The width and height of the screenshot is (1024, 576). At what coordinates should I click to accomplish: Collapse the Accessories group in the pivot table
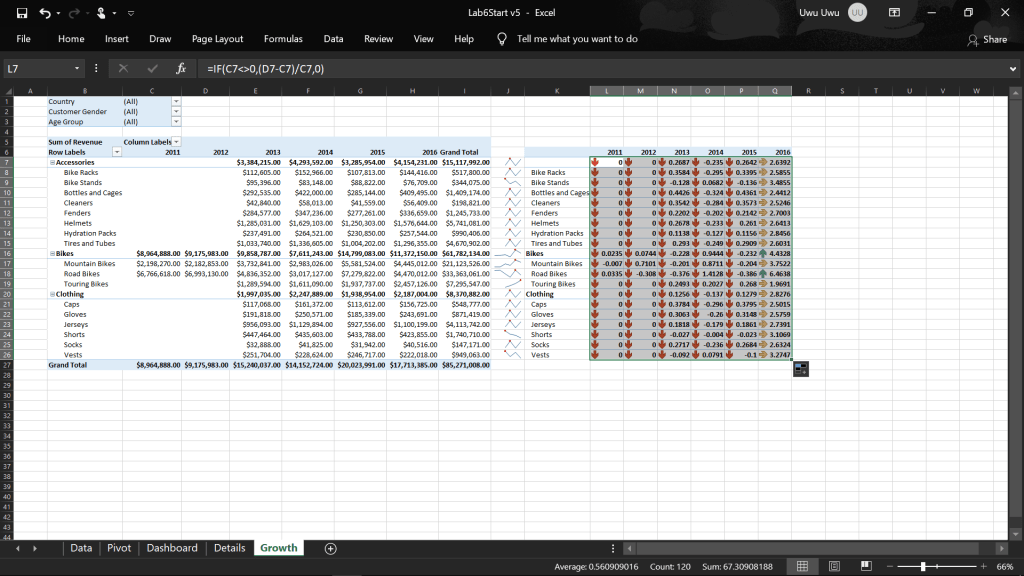(51, 162)
